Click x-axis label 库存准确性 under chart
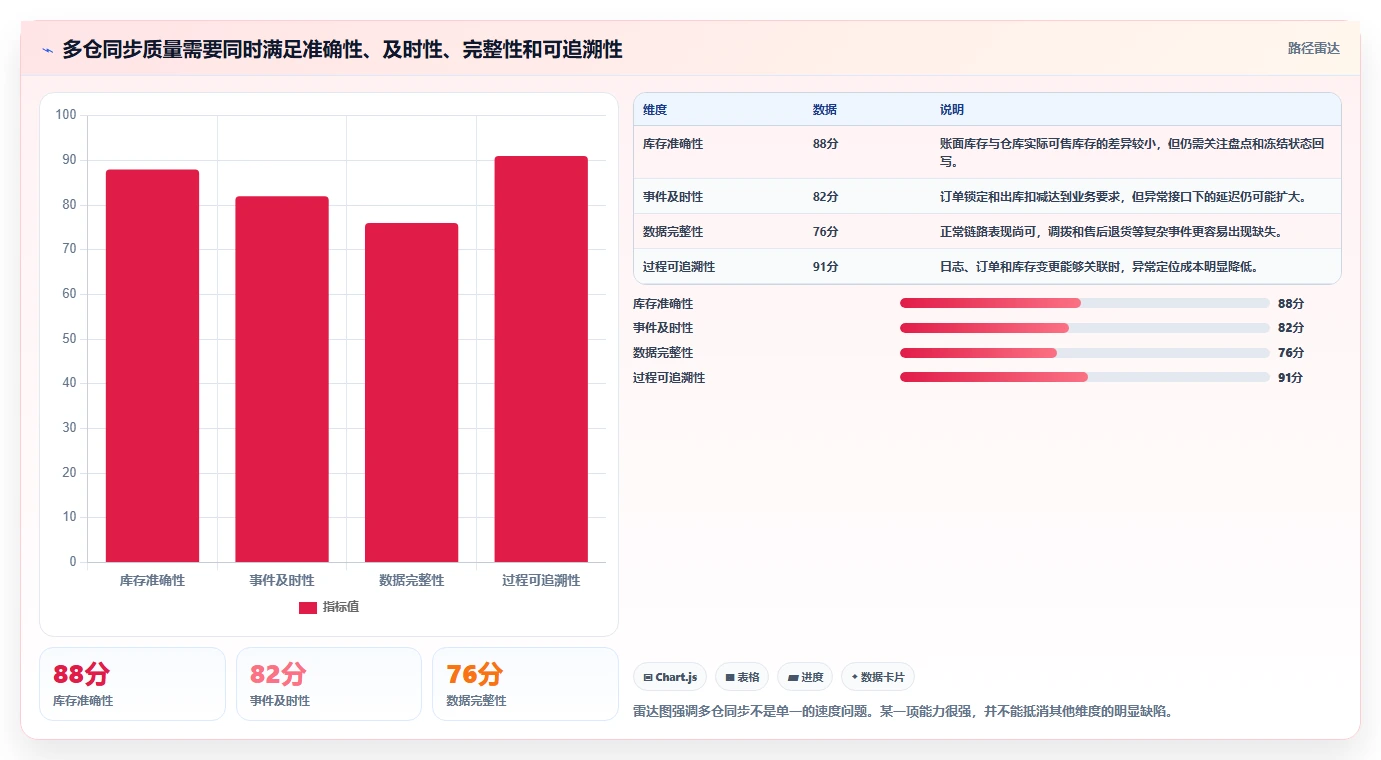This screenshot has width=1381, height=760. [152, 580]
